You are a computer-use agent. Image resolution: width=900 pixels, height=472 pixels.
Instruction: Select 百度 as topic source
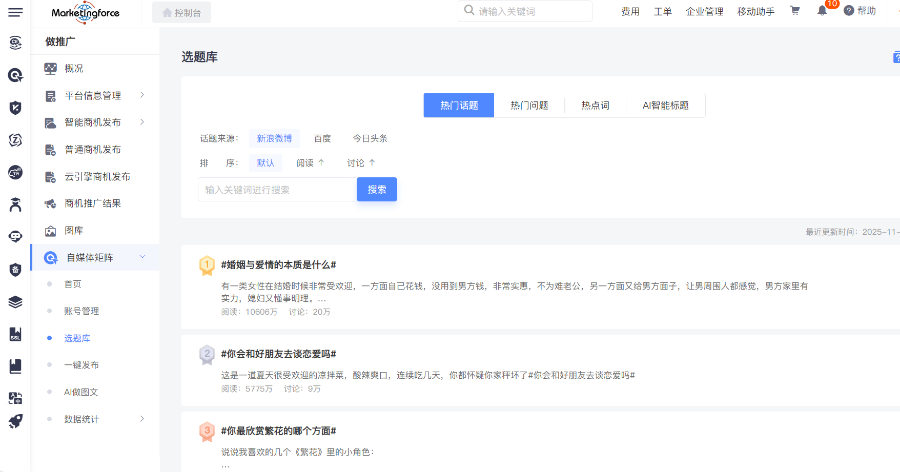[x=322, y=138]
